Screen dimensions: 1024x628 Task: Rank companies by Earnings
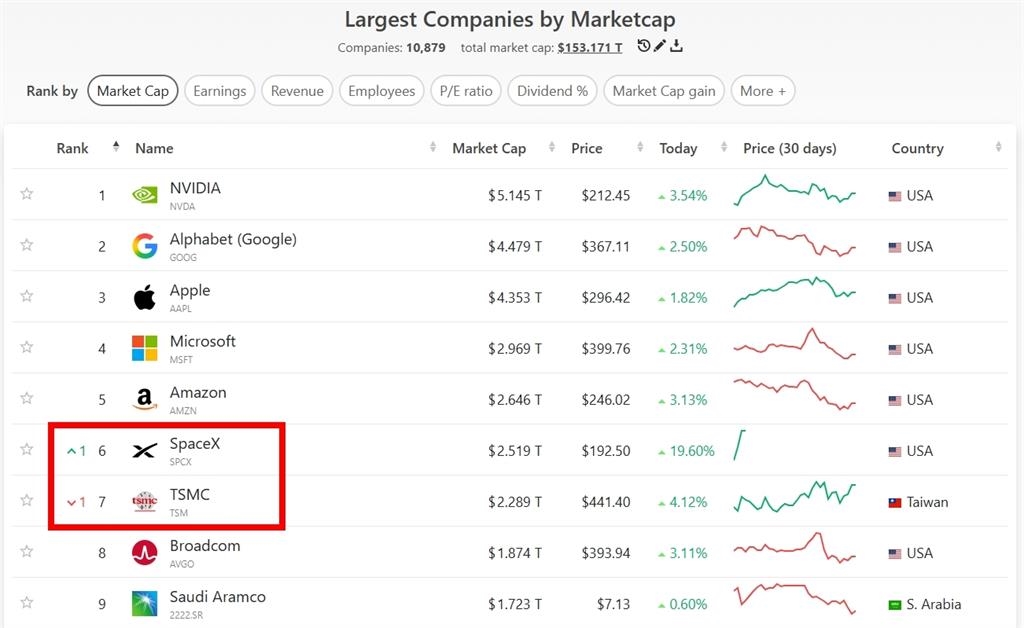pos(219,91)
